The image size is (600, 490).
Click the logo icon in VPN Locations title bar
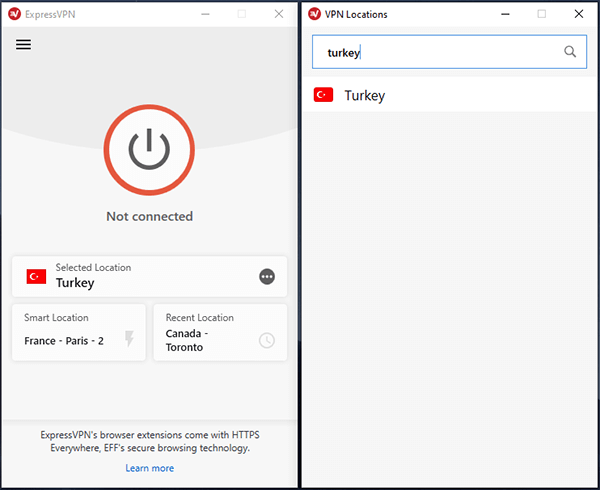pyautogui.click(x=315, y=14)
